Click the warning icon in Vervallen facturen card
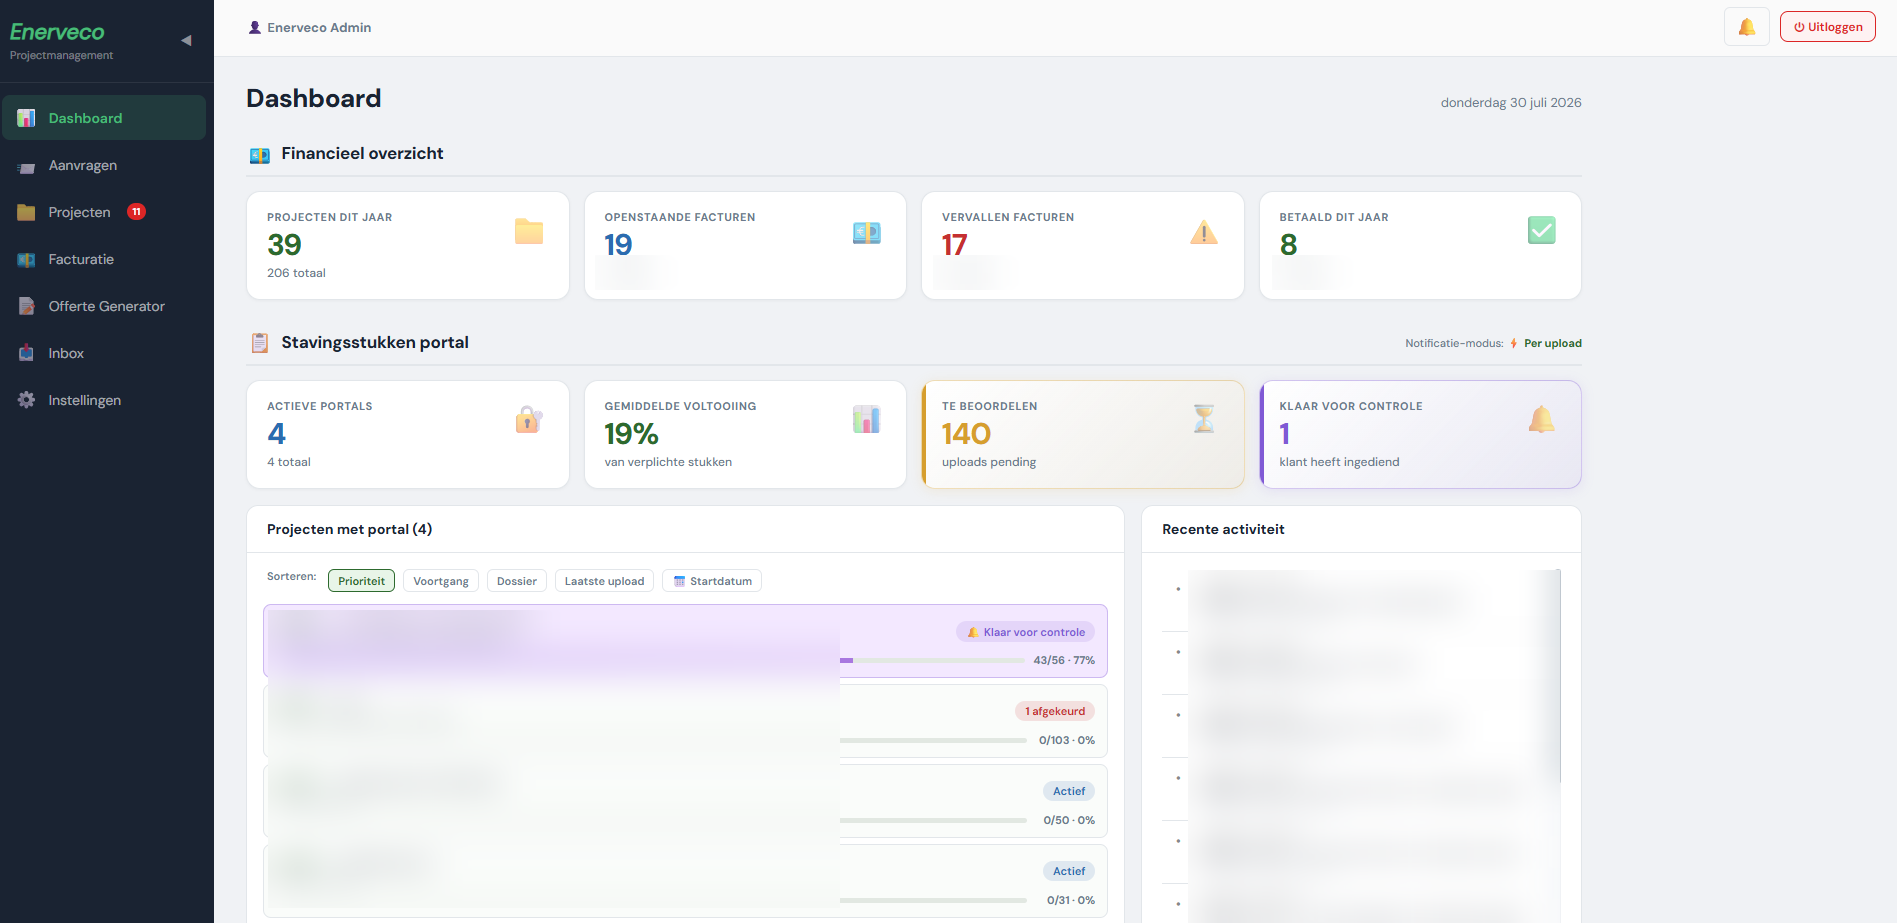The width and height of the screenshot is (1897, 923). (1204, 232)
